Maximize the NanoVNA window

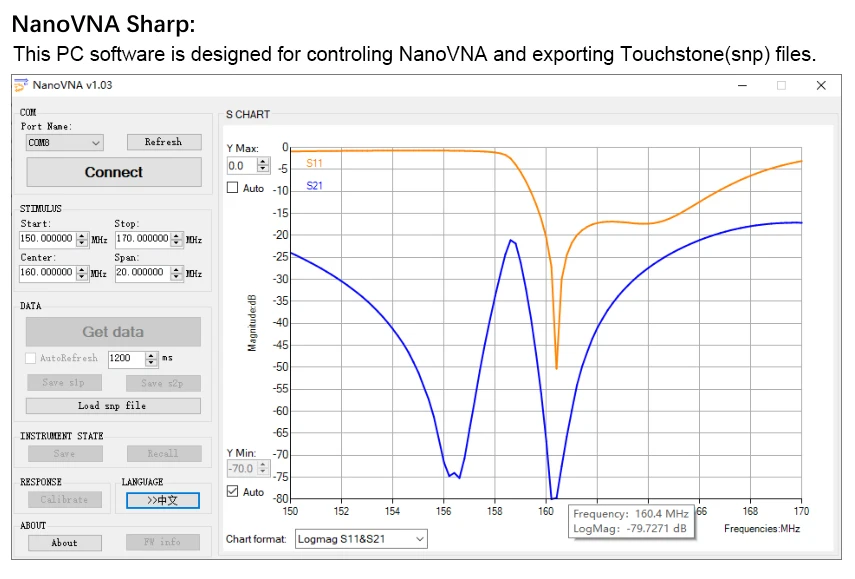(x=781, y=86)
